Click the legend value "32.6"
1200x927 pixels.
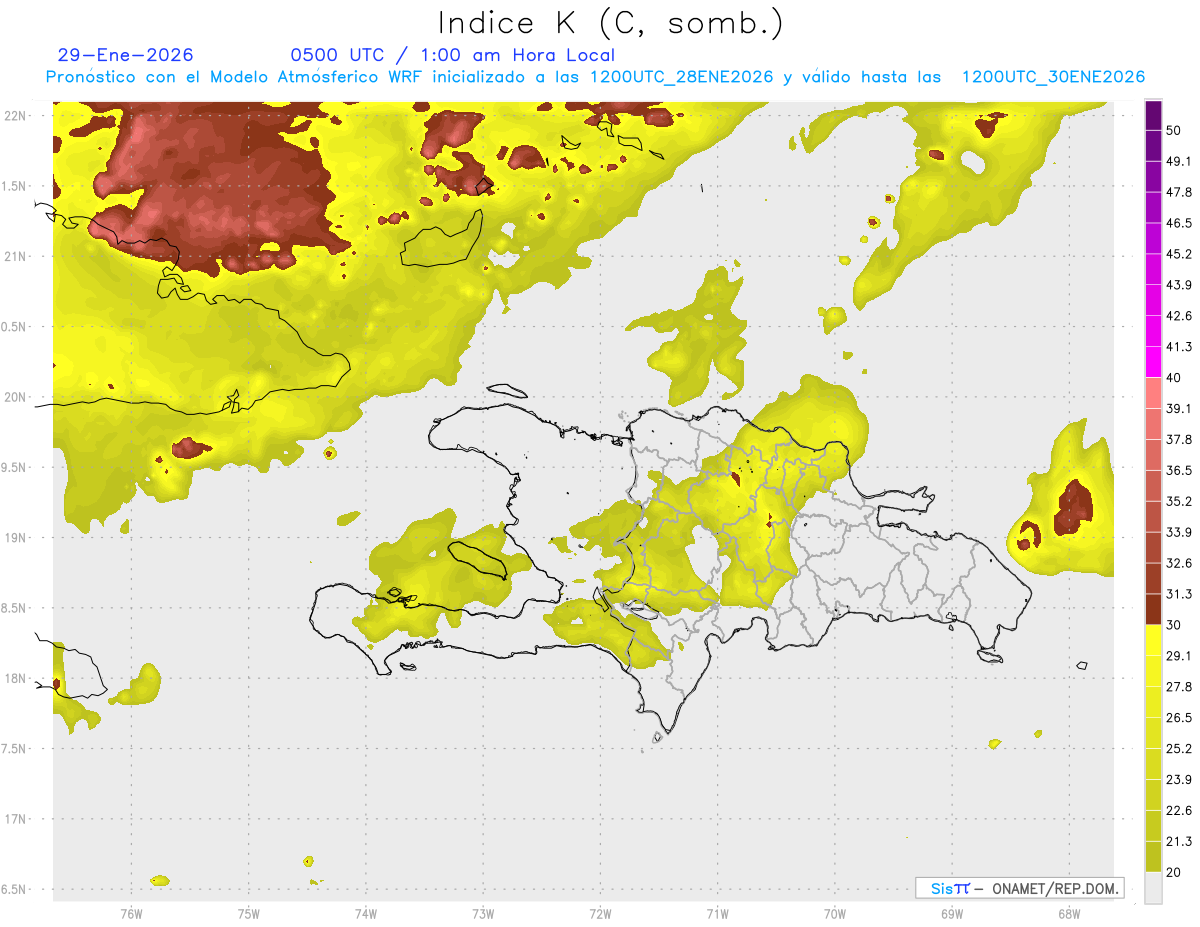point(1179,563)
